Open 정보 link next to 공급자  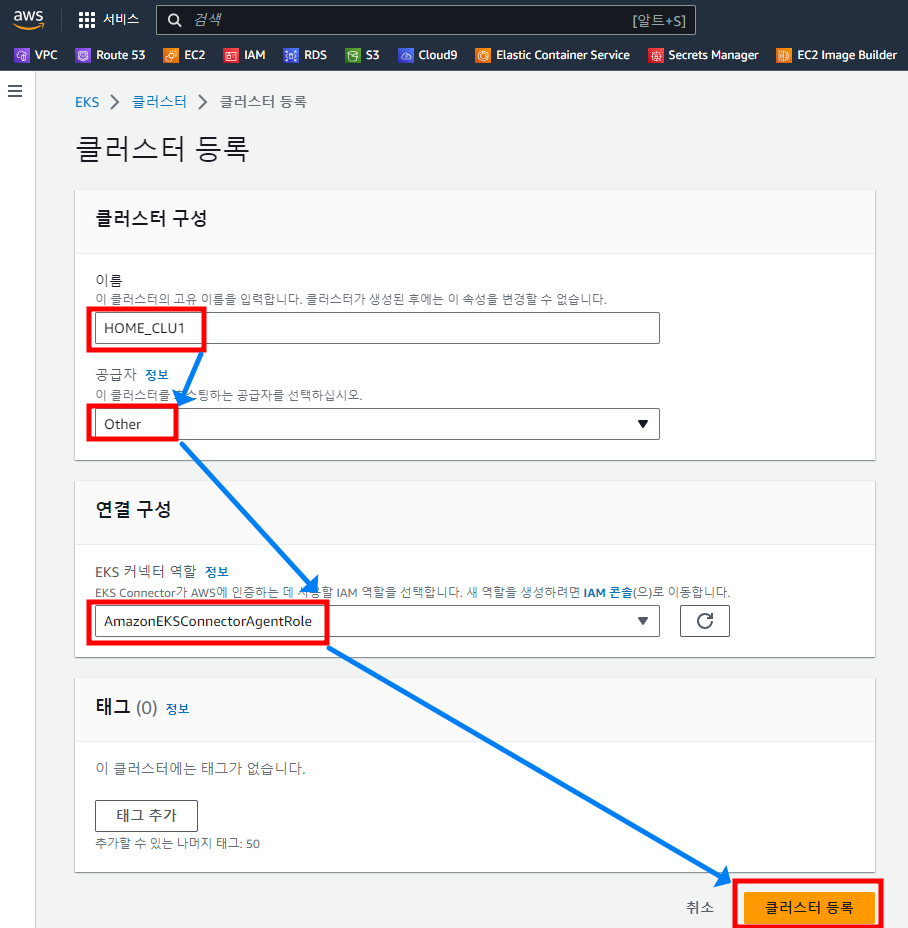[157, 375]
